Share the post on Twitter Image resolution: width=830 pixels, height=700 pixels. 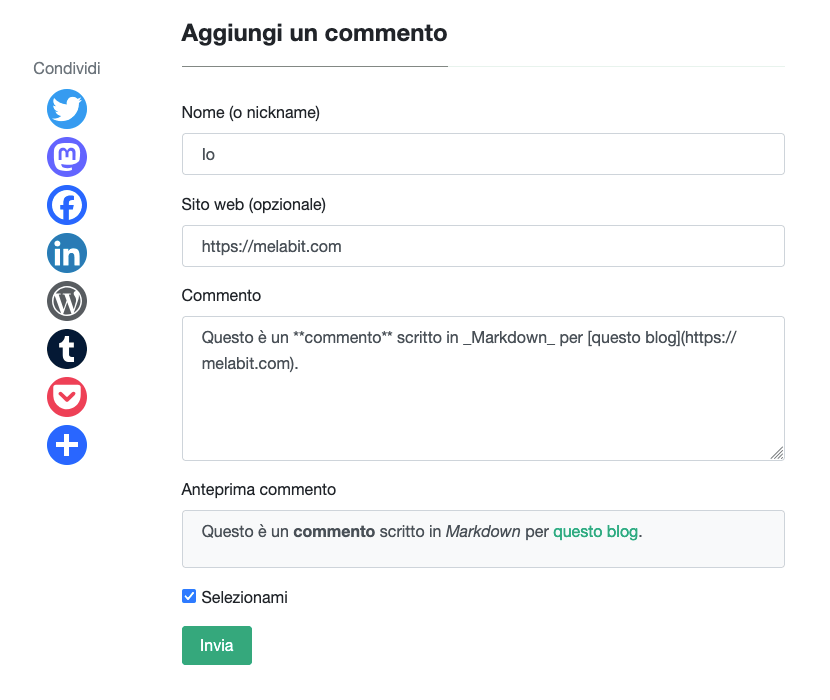coord(66,109)
